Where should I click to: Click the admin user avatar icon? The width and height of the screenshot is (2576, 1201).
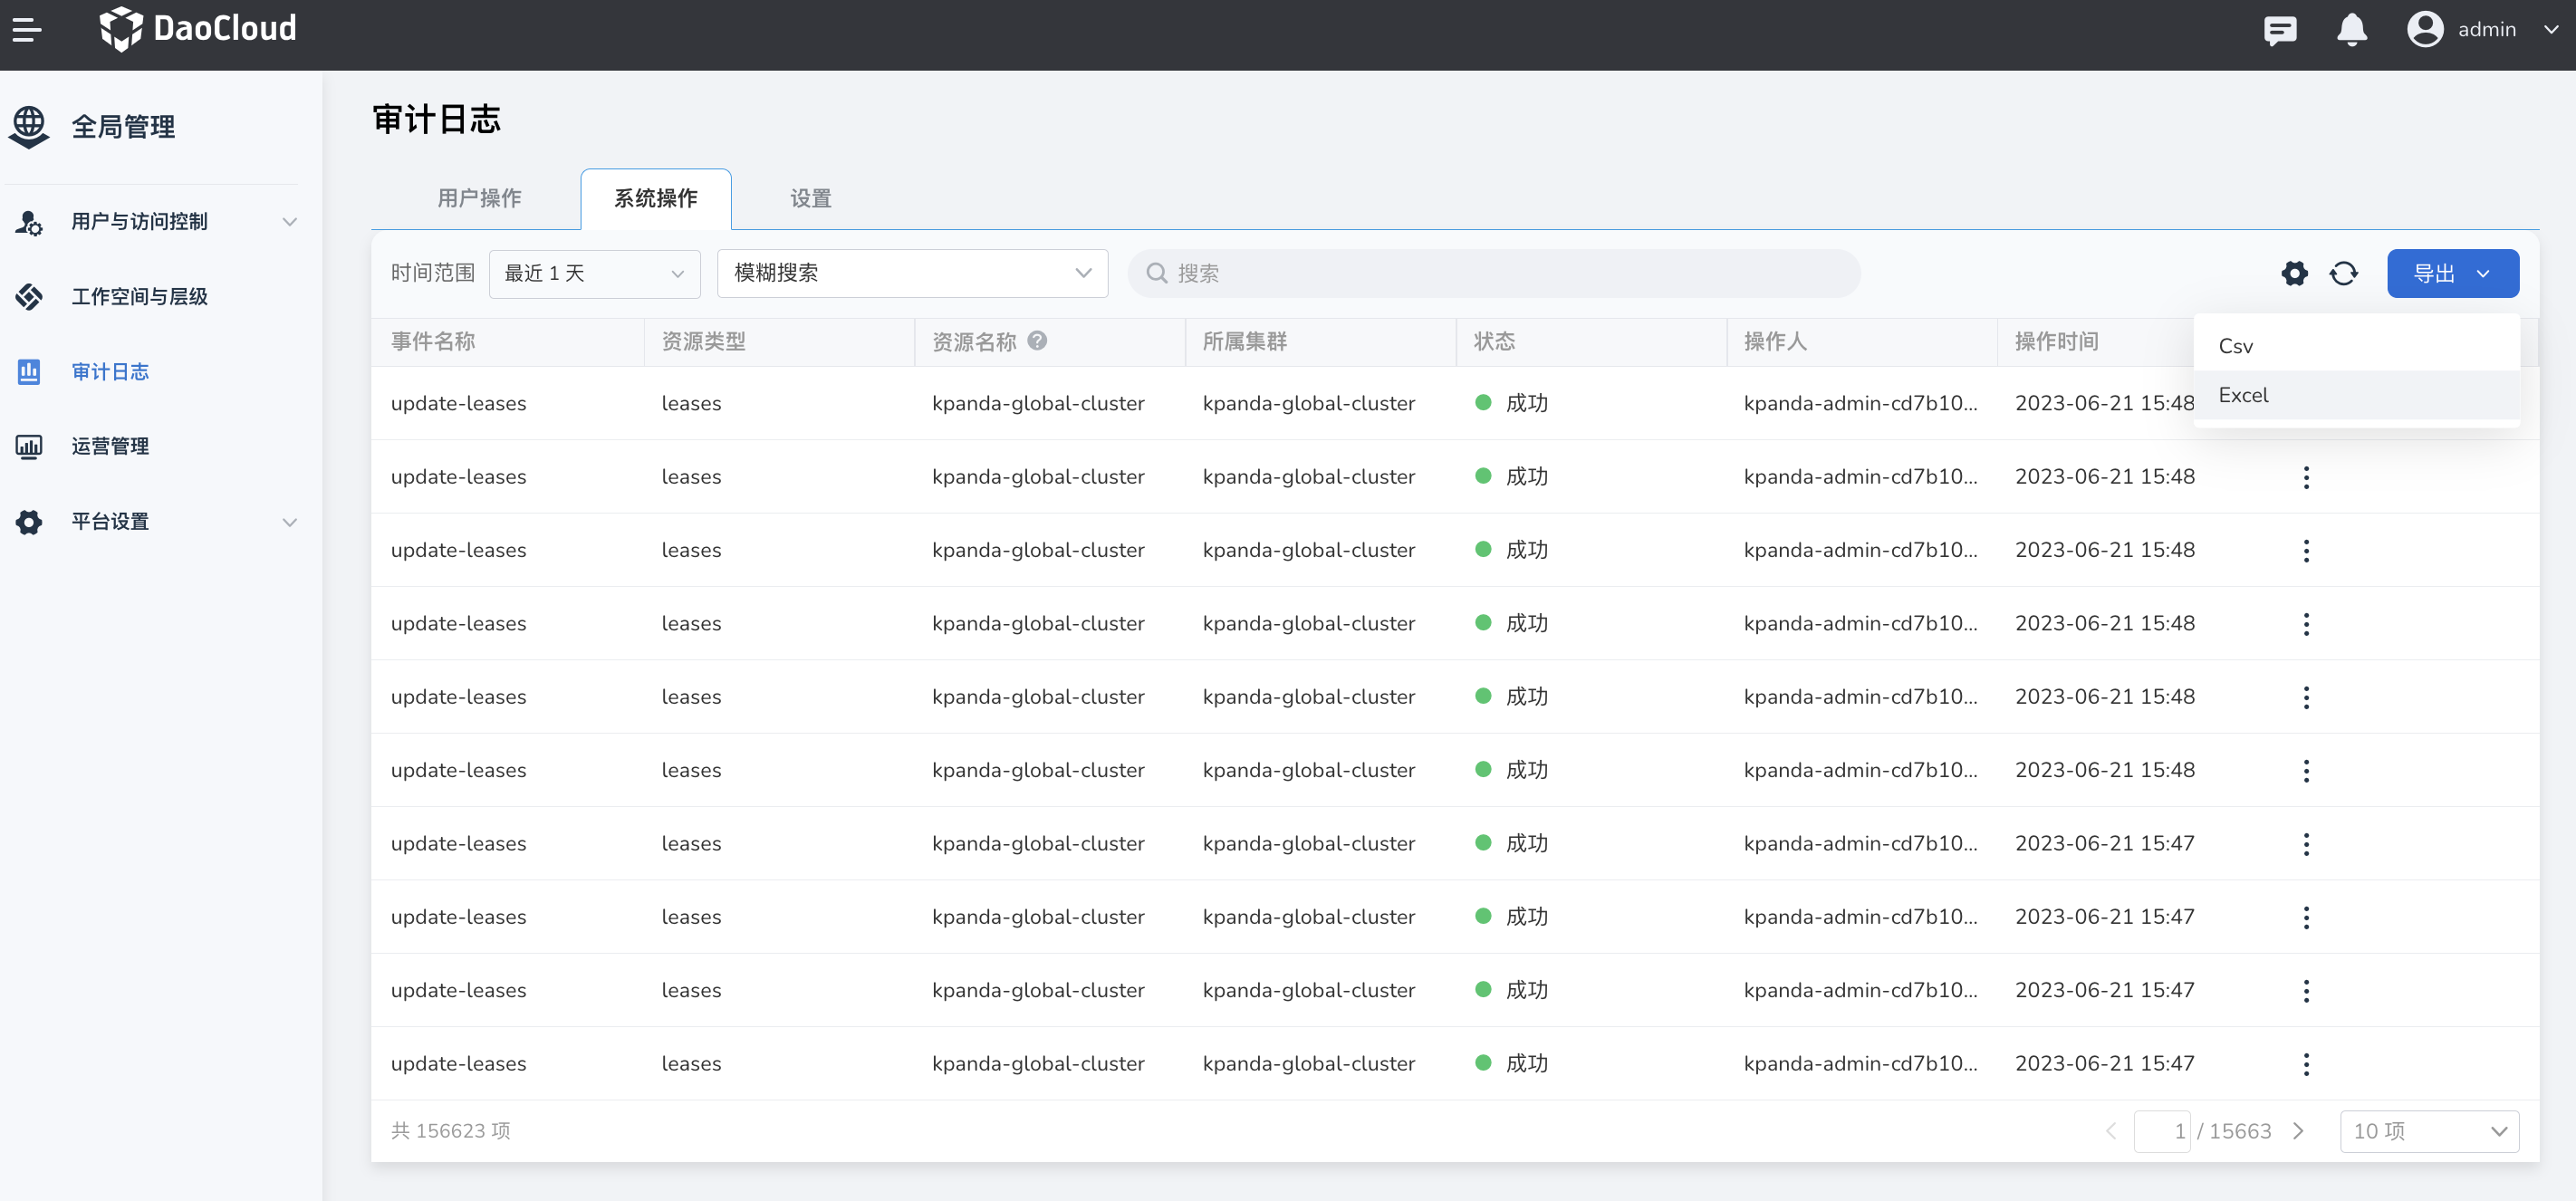[2424, 29]
